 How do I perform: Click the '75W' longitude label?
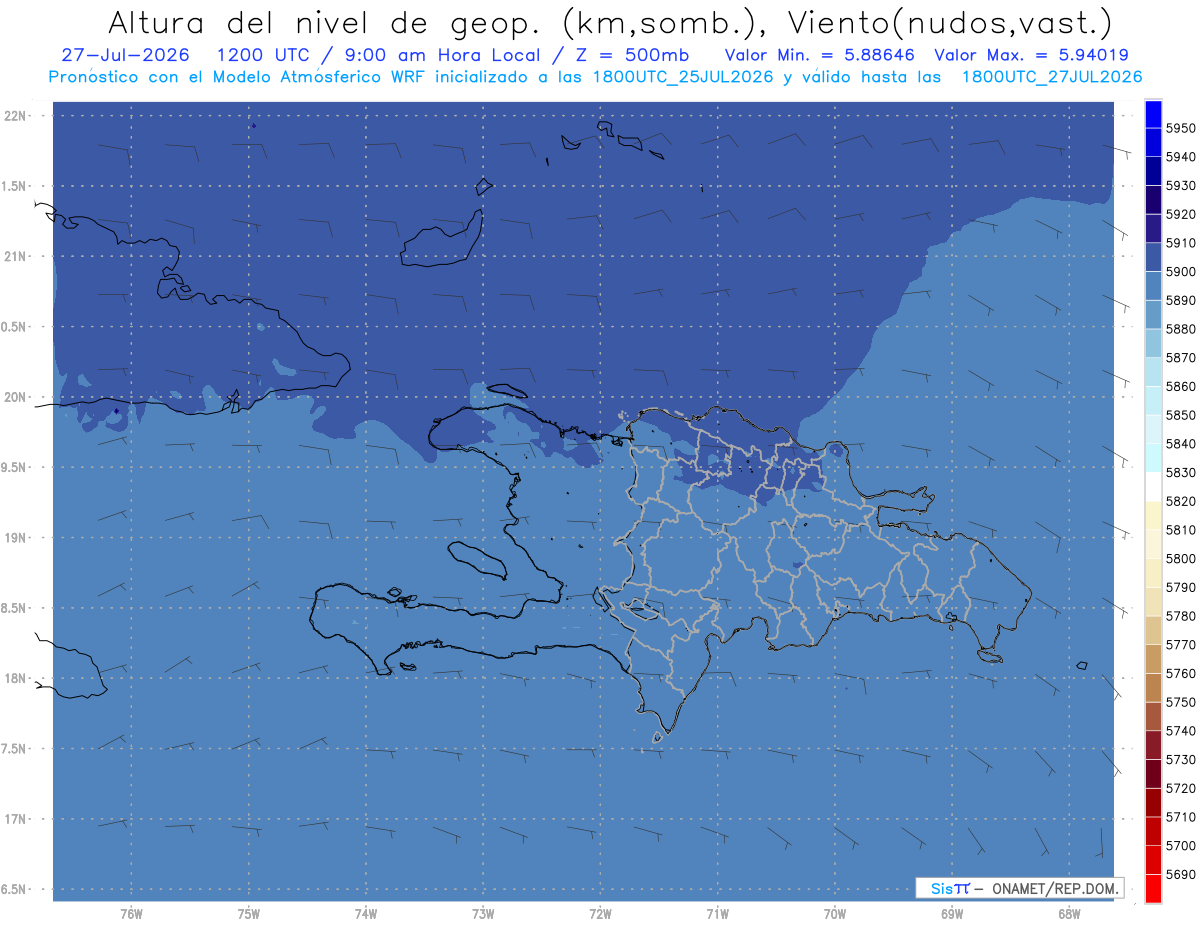pyautogui.click(x=248, y=913)
